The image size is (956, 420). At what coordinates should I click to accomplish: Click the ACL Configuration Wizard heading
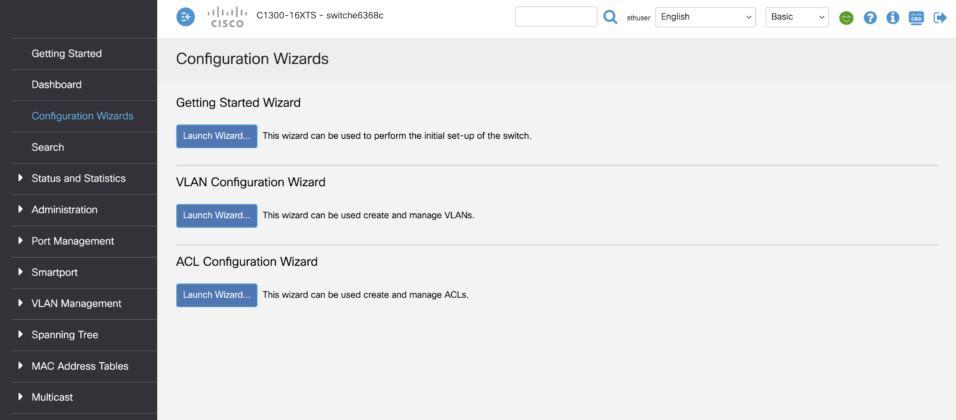pyautogui.click(x=246, y=262)
